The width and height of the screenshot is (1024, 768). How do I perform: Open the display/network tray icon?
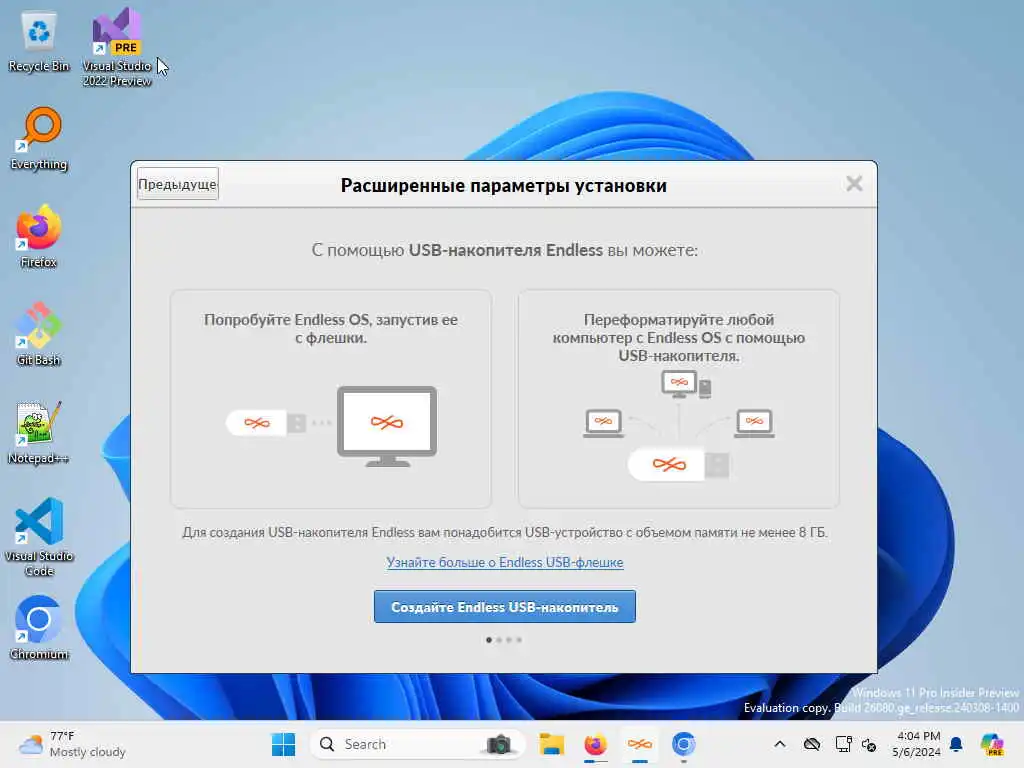click(843, 744)
